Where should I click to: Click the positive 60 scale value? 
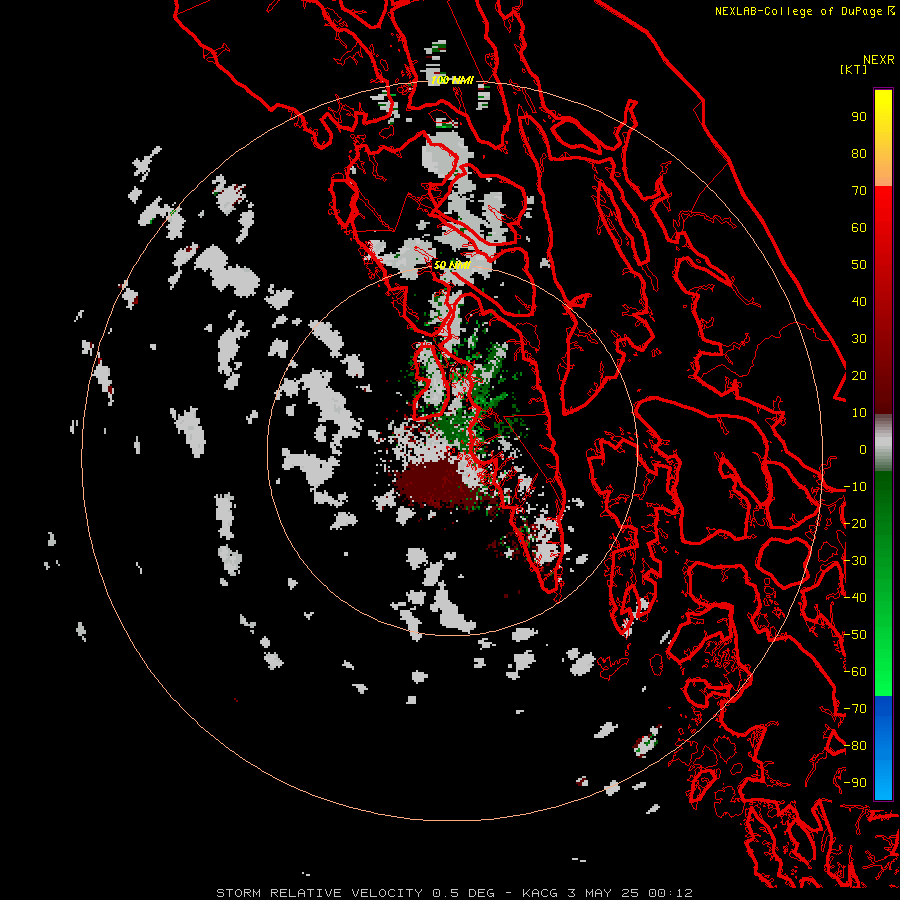click(859, 227)
